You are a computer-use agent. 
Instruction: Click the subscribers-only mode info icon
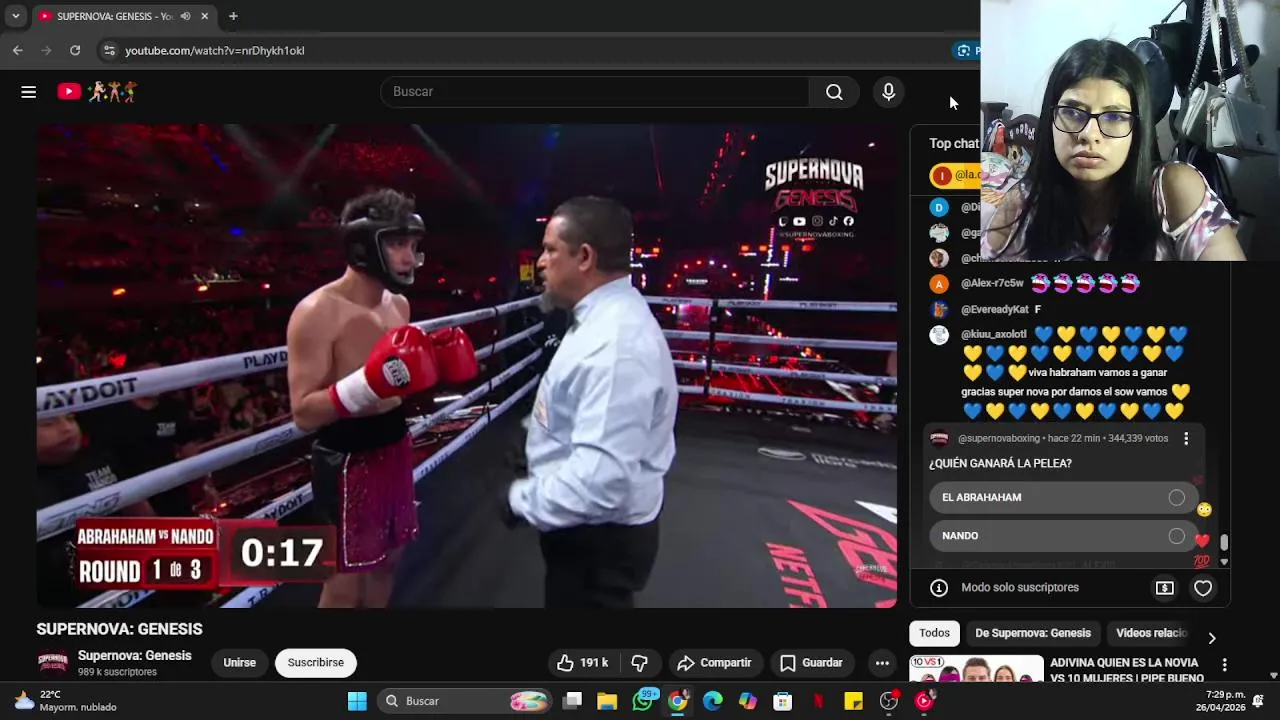tap(938, 588)
